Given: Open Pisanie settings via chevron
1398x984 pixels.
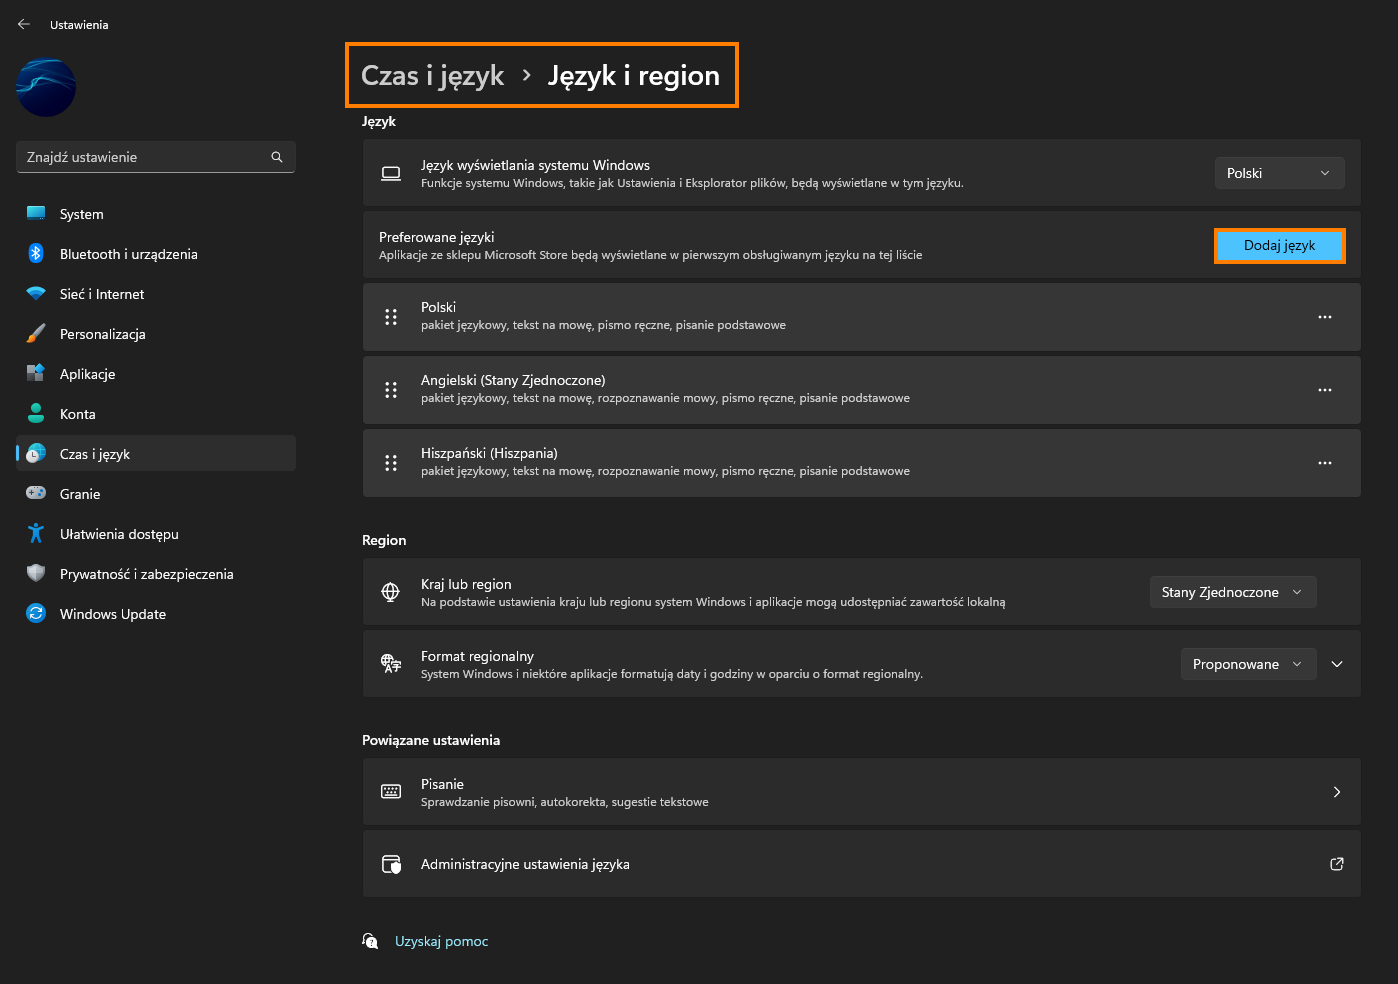Looking at the screenshot, I should click(1337, 792).
